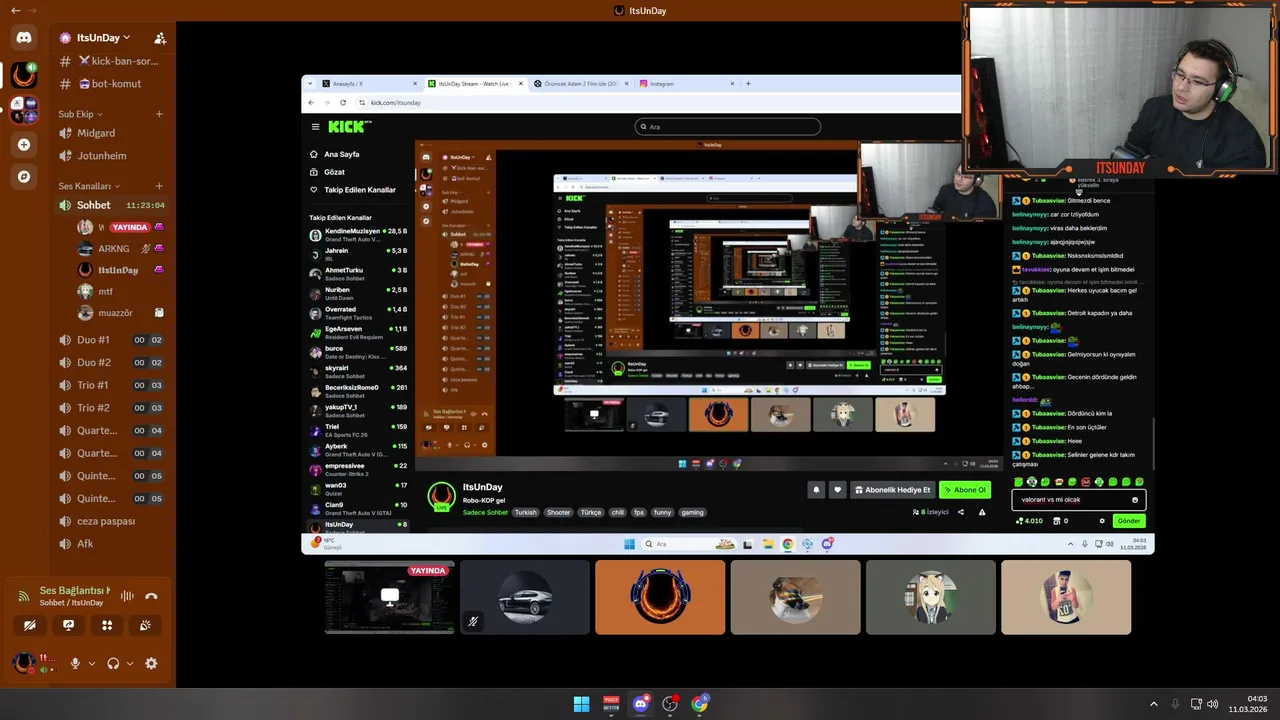Open Discord server discovery compass

[x=24, y=177]
